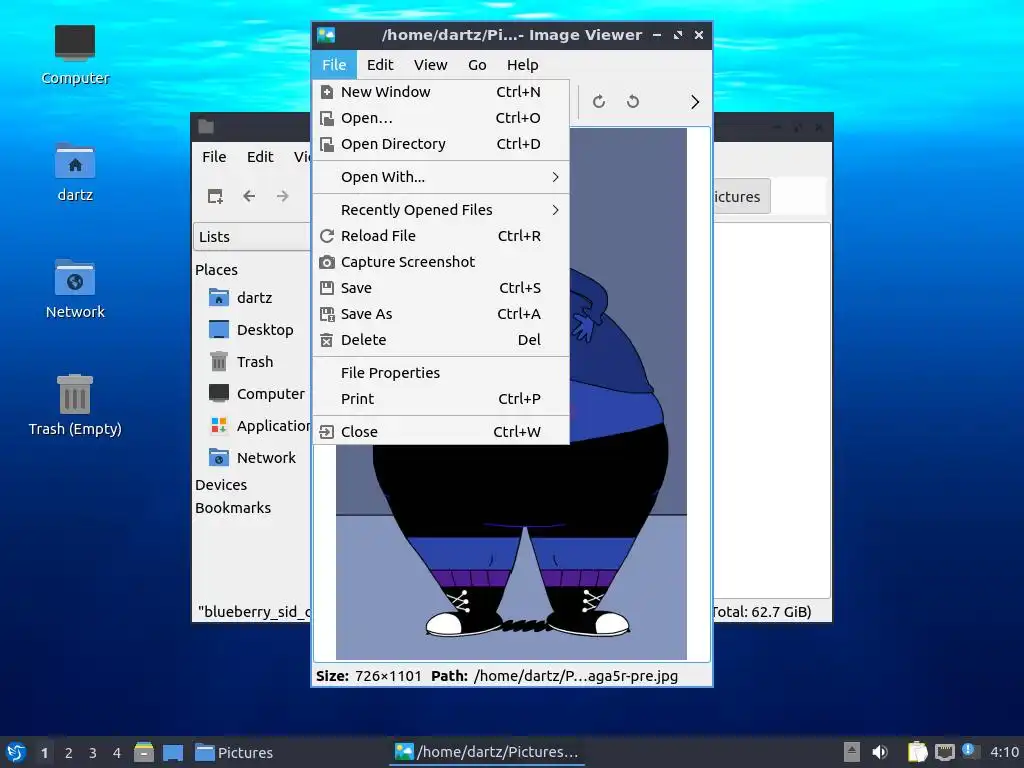This screenshot has height=768, width=1024.
Task: Open the dartz home folder desktop icon
Action: 74,173
